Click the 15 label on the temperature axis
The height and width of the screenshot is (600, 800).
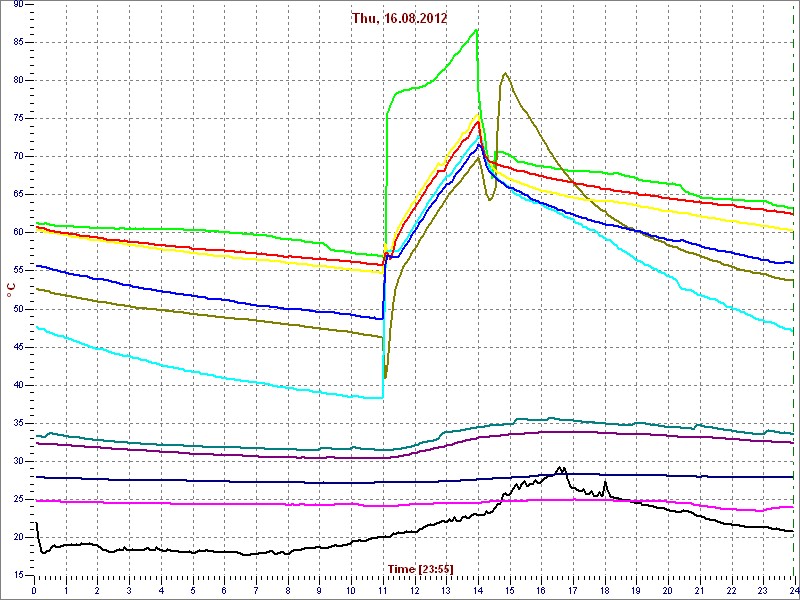click(19, 575)
